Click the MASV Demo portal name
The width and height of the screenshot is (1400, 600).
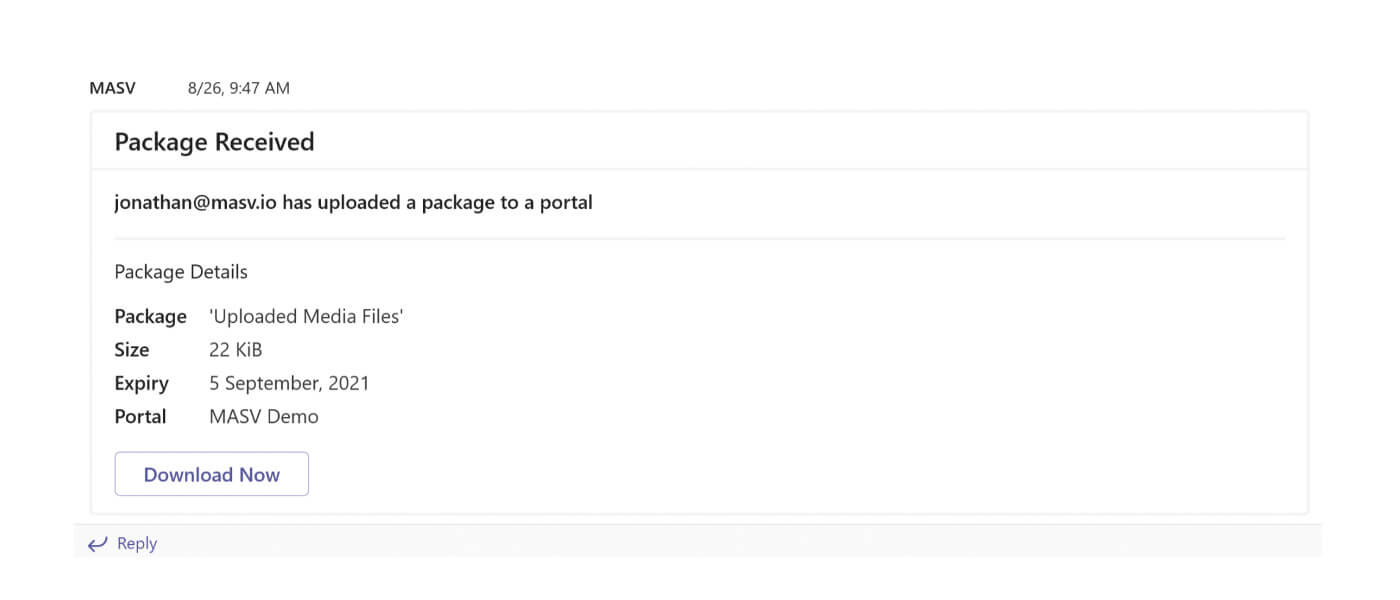[x=264, y=417]
